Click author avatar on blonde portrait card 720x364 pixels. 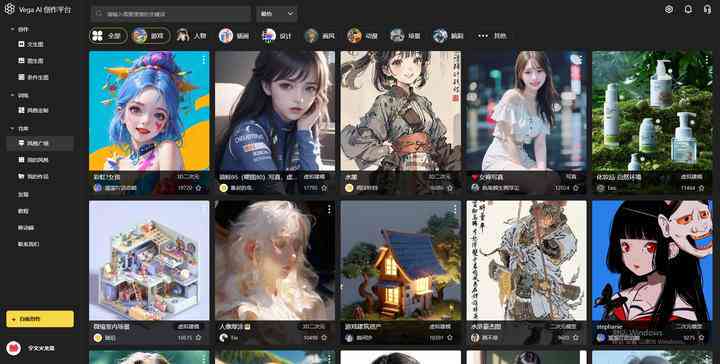point(224,338)
